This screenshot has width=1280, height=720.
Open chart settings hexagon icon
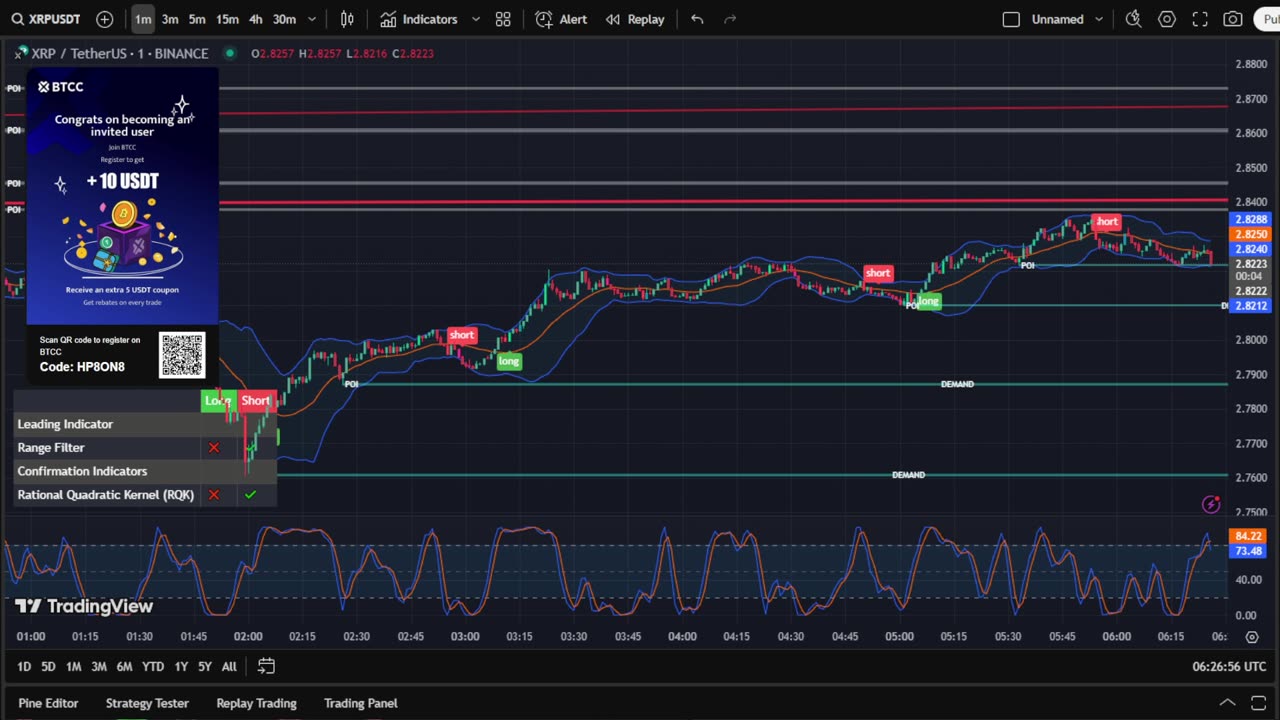[x=1167, y=19]
